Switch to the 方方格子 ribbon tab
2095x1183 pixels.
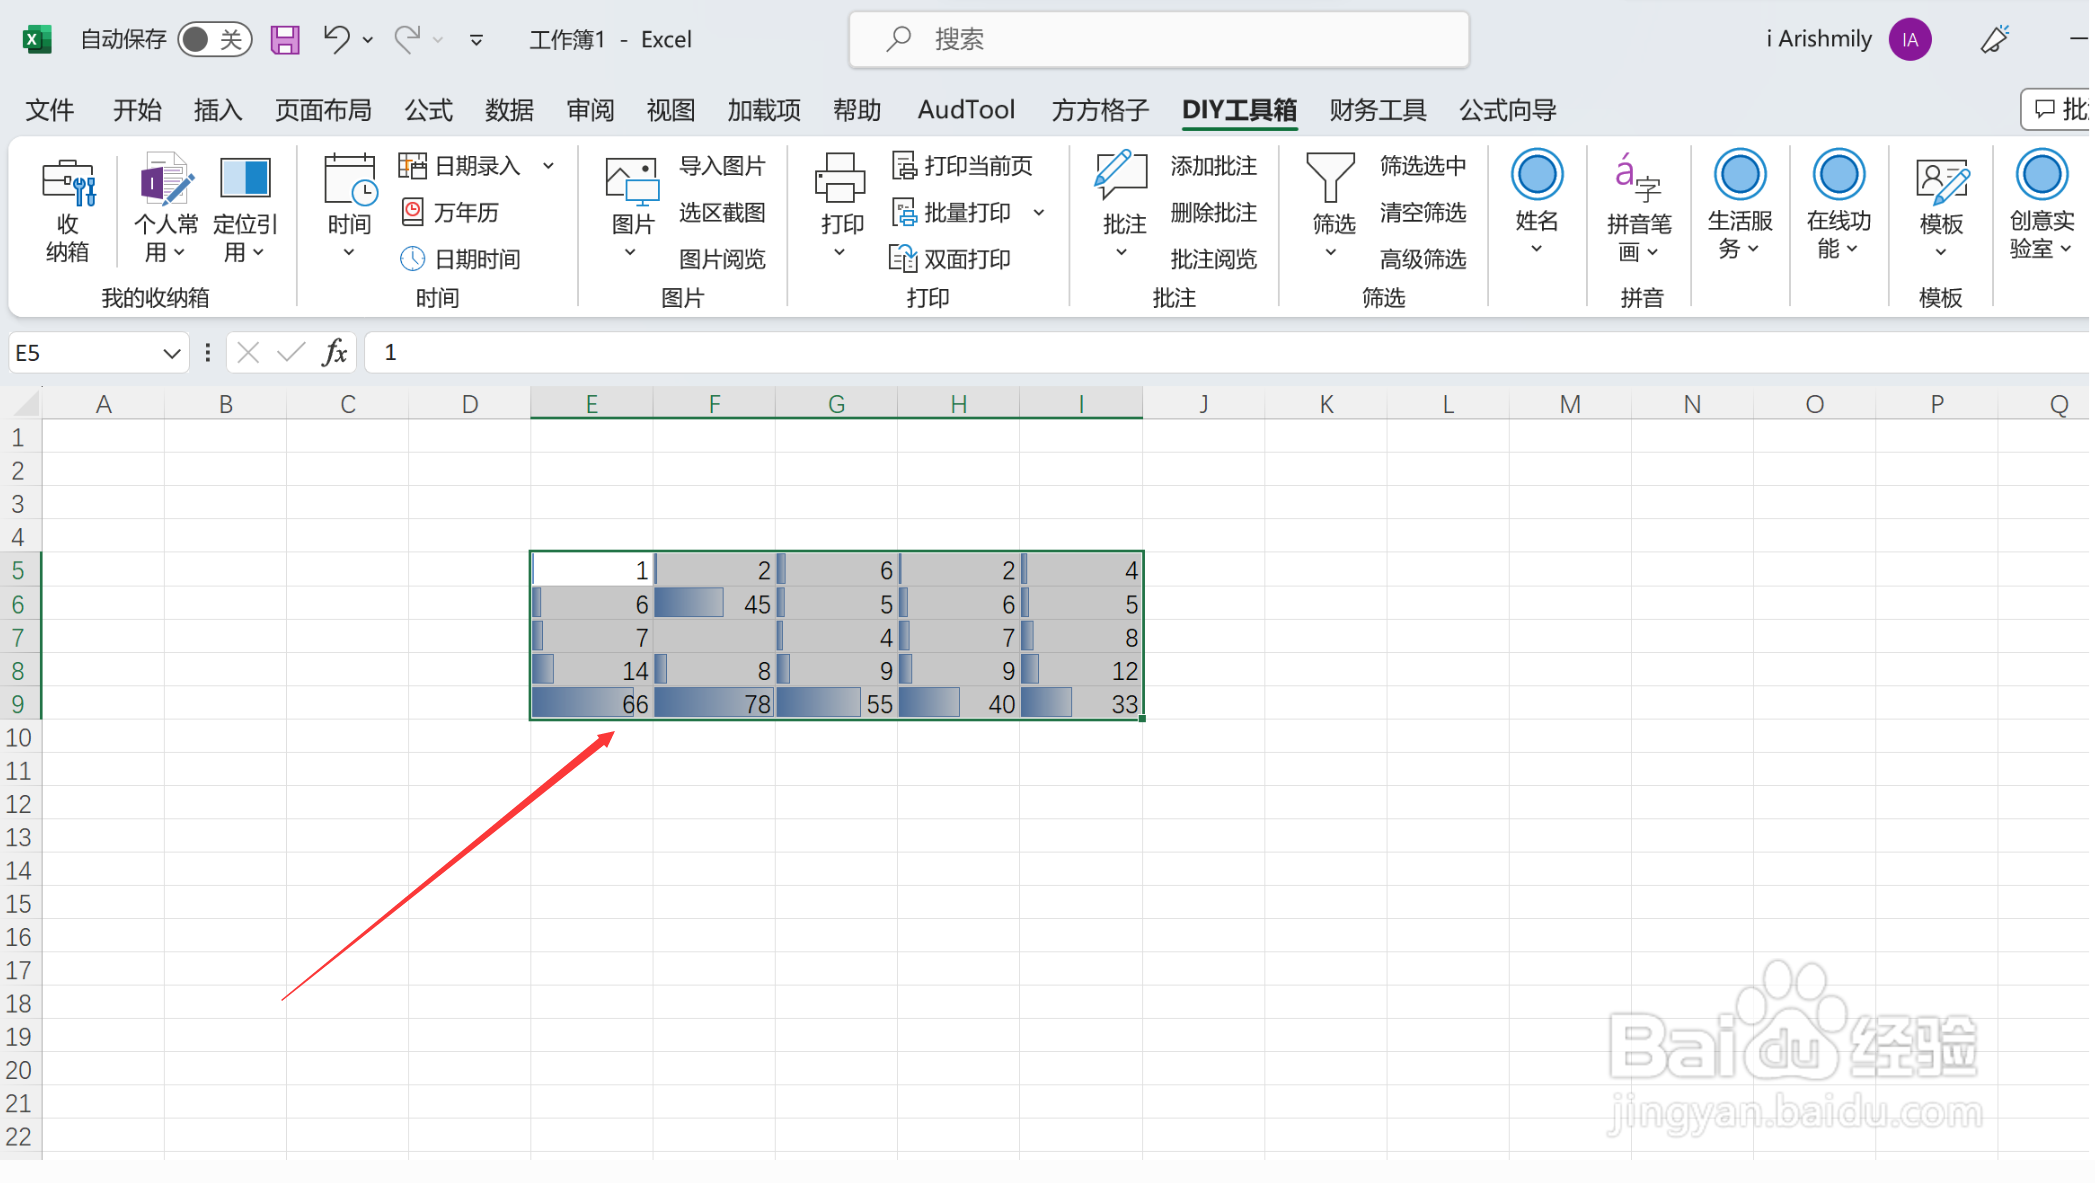point(1098,110)
